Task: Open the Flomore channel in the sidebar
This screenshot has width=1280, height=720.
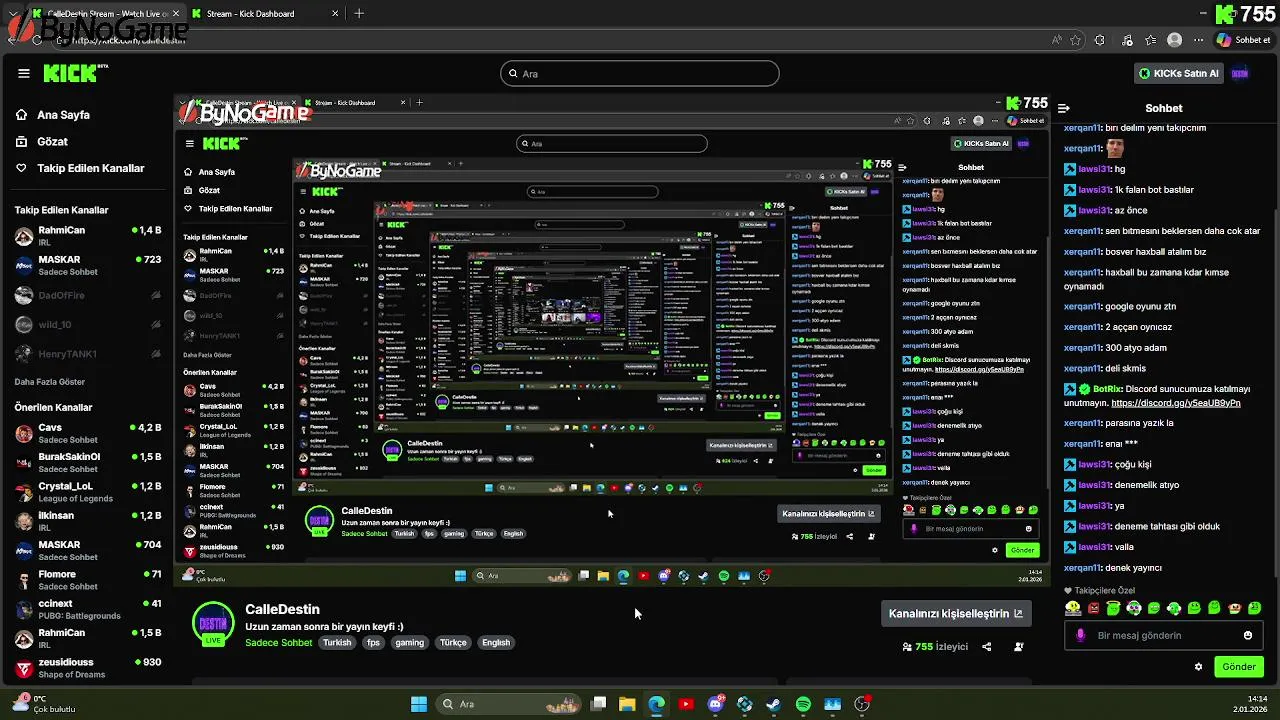Action: [88, 580]
